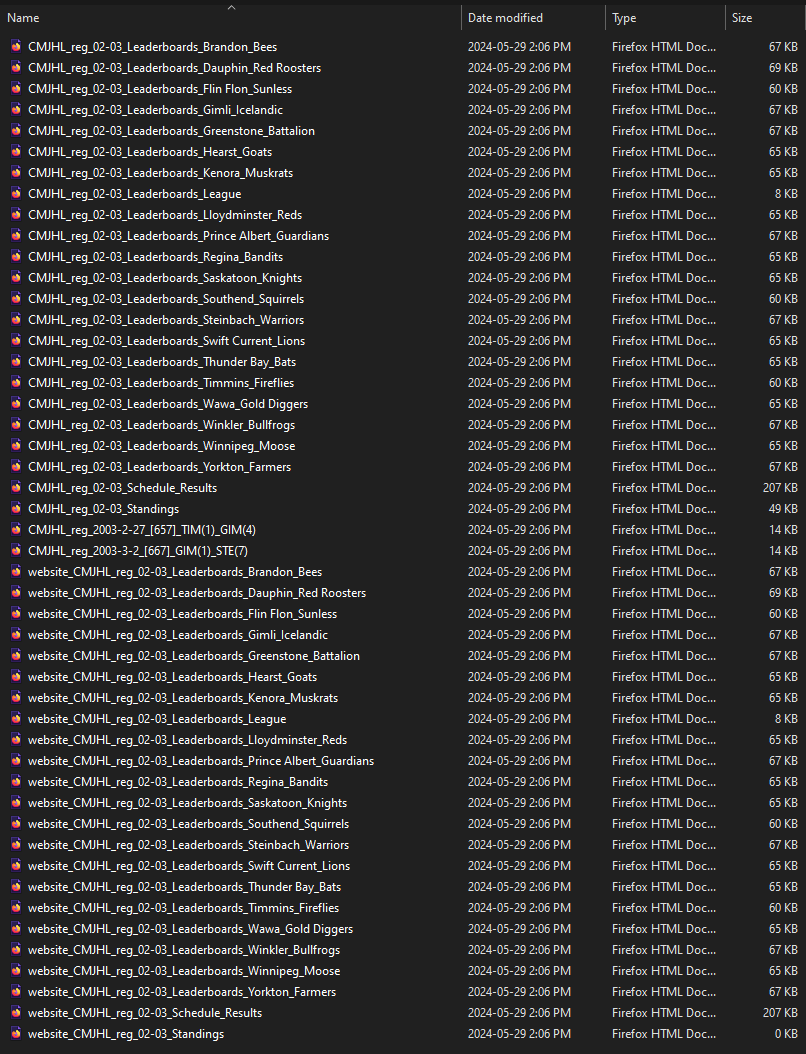Select the CMJHL_reg_02-03_Leaderboards_Thunder Bay_Bats file name

[162, 362]
